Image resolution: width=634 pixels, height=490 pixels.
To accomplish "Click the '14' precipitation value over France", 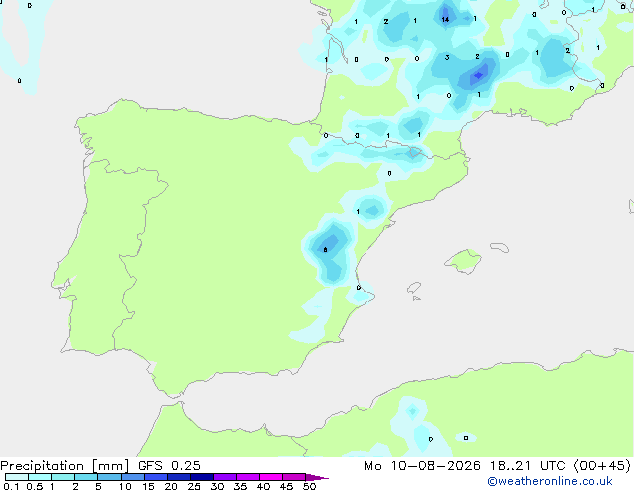I will (445, 19).
